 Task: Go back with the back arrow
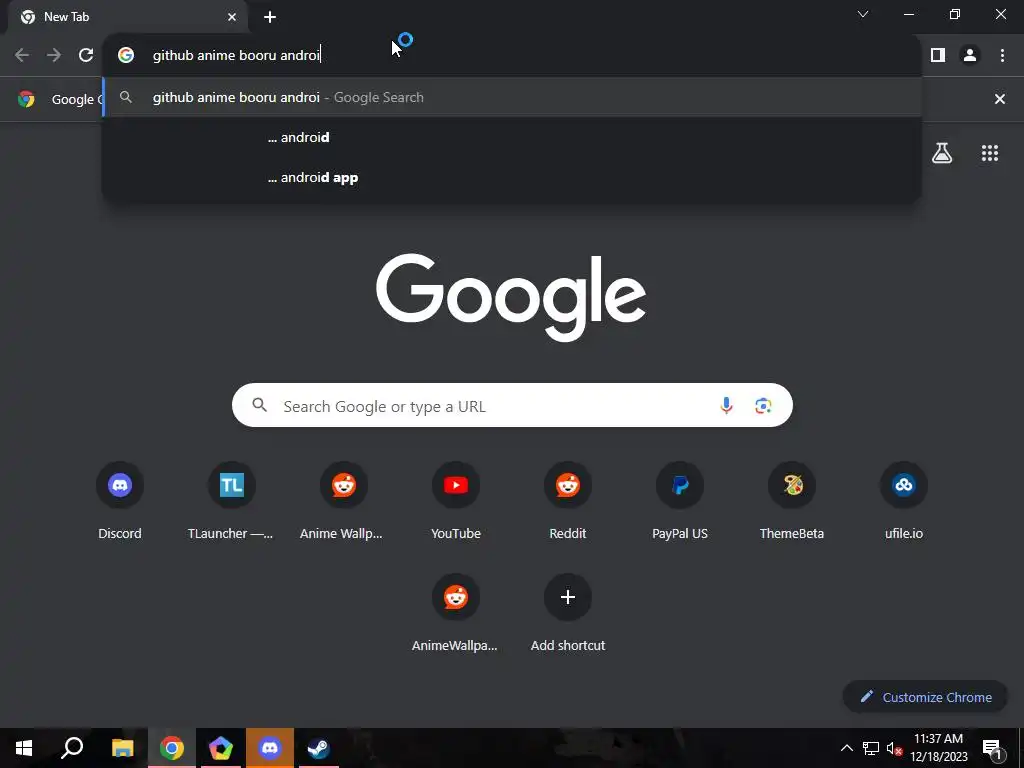(x=22, y=56)
